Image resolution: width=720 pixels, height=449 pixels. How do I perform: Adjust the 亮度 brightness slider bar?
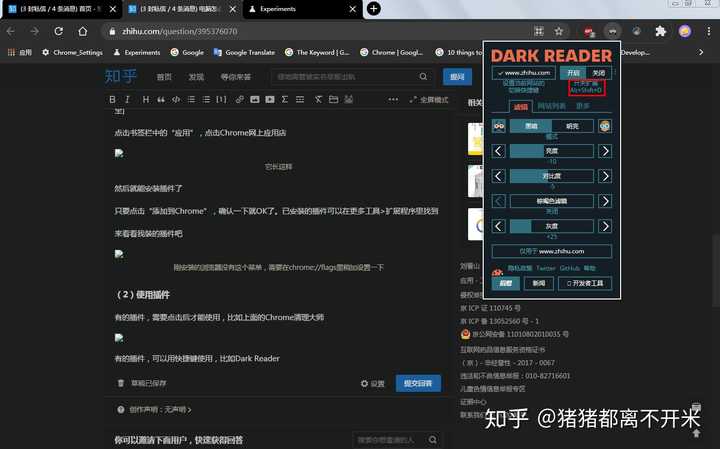point(551,151)
